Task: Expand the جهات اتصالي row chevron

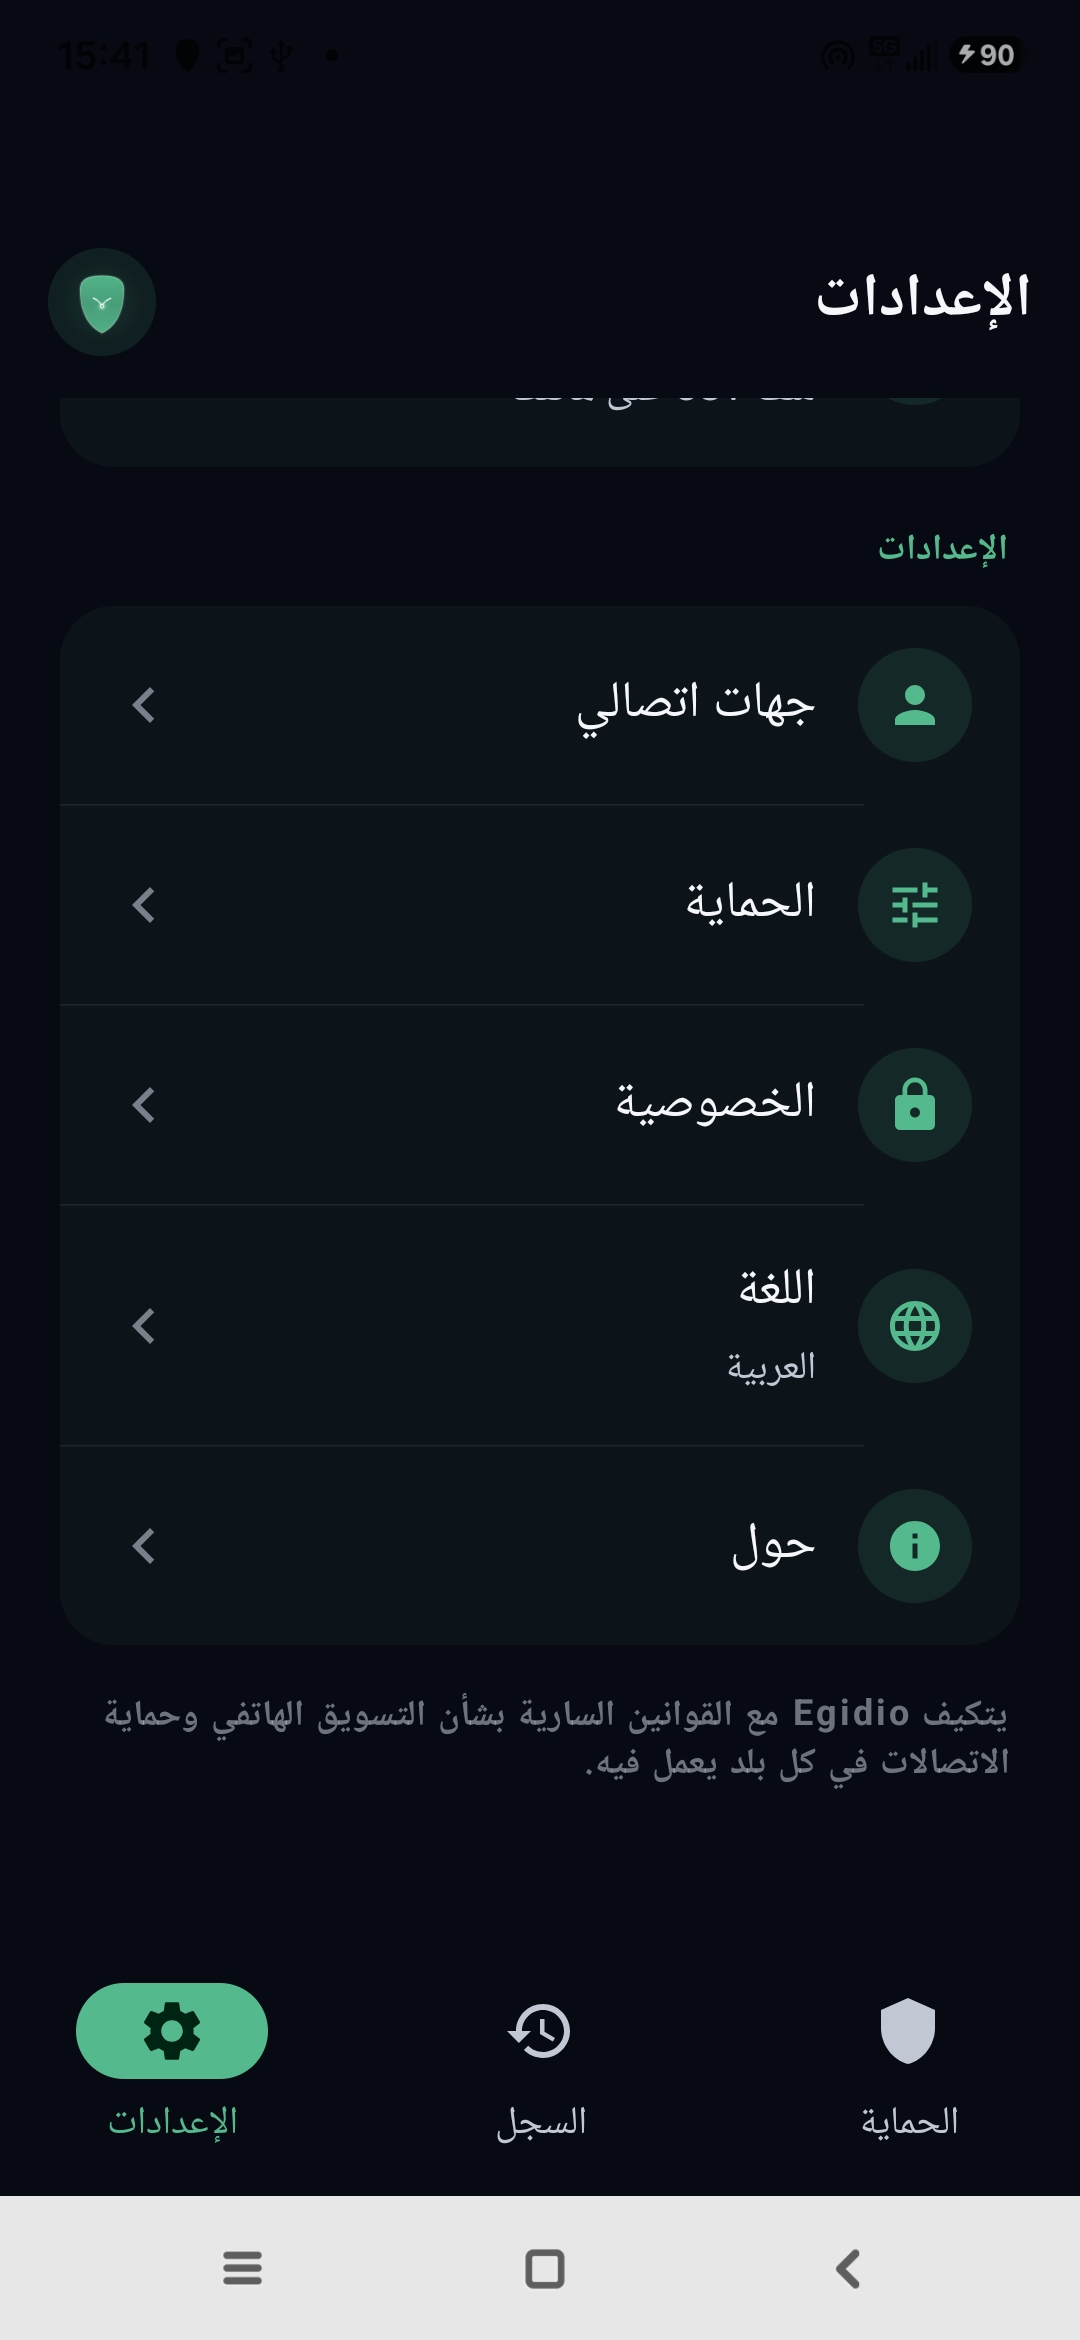Action: point(144,705)
